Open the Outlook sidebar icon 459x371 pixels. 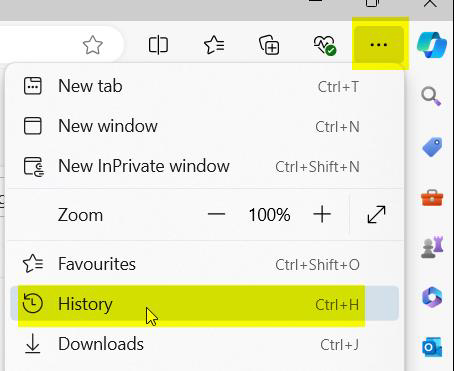coord(432,347)
